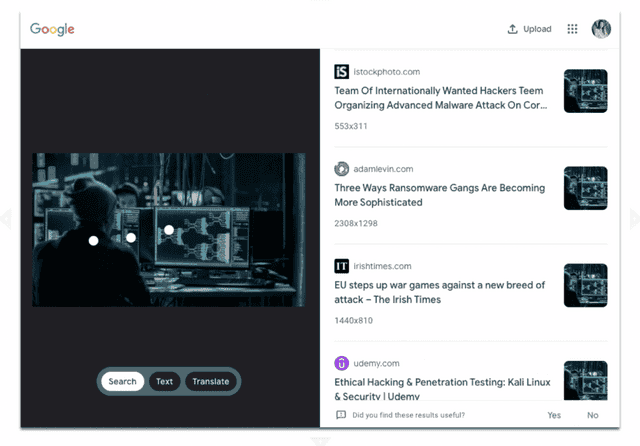Switch to Translate mode
Image resolution: width=640 pixels, height=446 pixels.
pos(211,382)
